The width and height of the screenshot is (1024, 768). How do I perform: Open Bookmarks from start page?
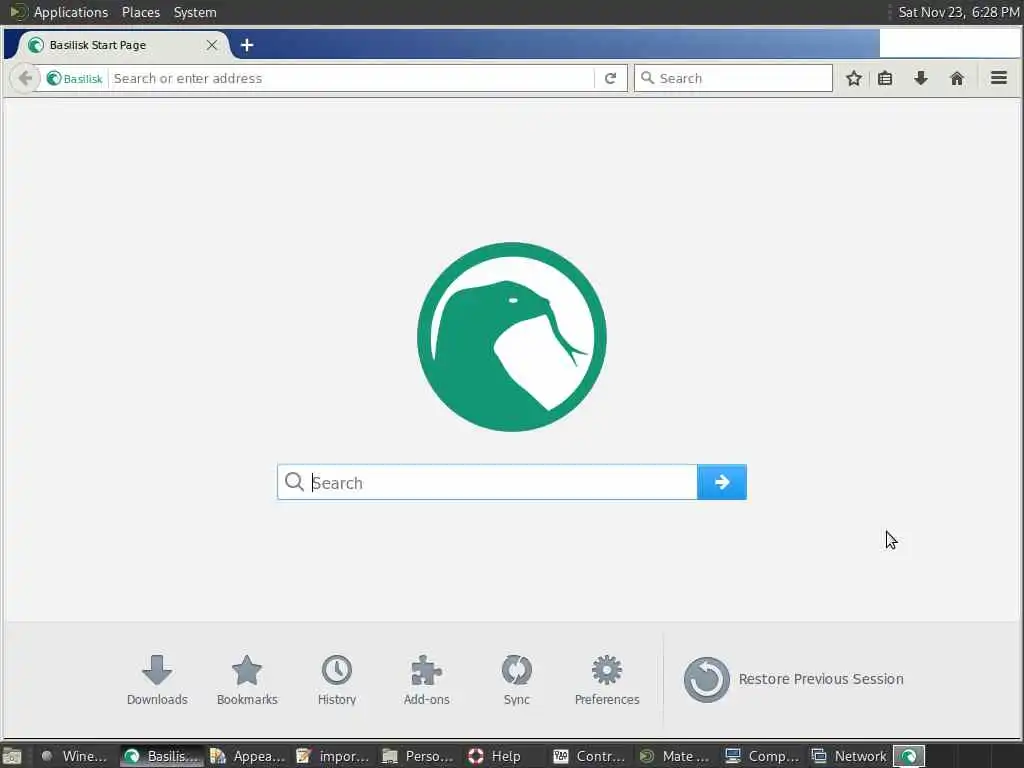[247, 680]
